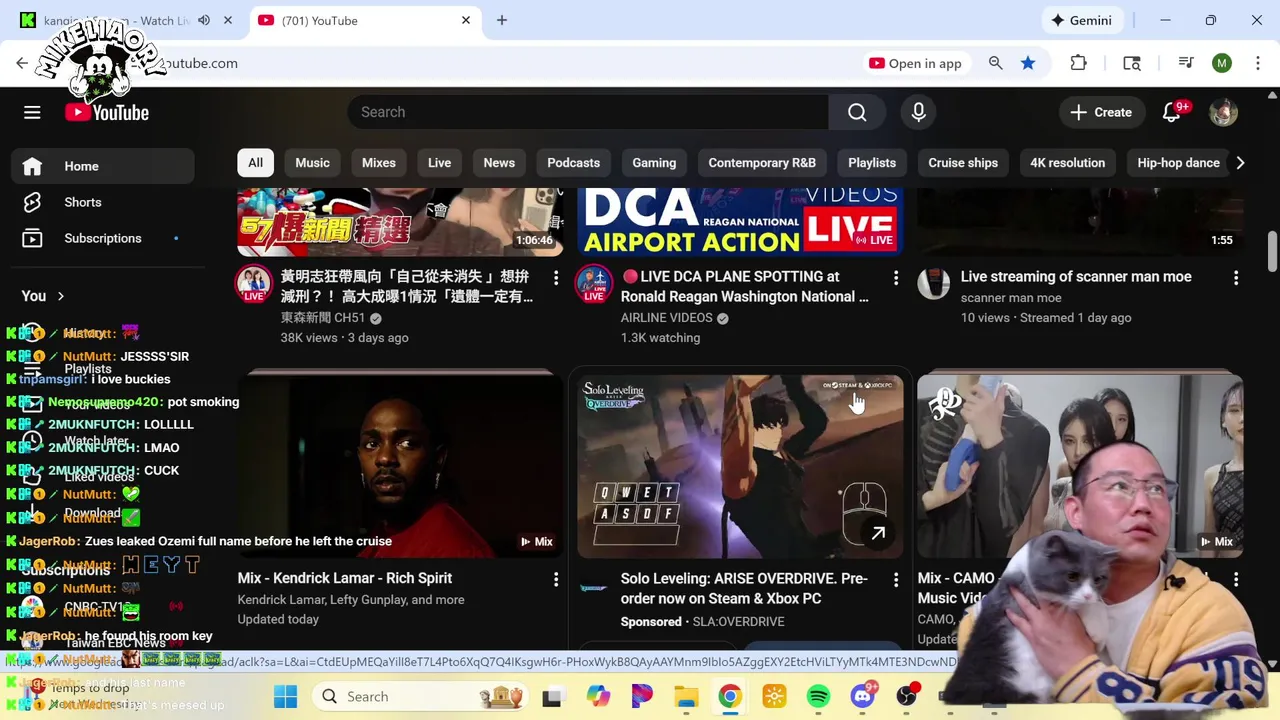Open Copilot from the taskbar
The height and width of the screenshot is (720, 1280).
pos(598,696)
